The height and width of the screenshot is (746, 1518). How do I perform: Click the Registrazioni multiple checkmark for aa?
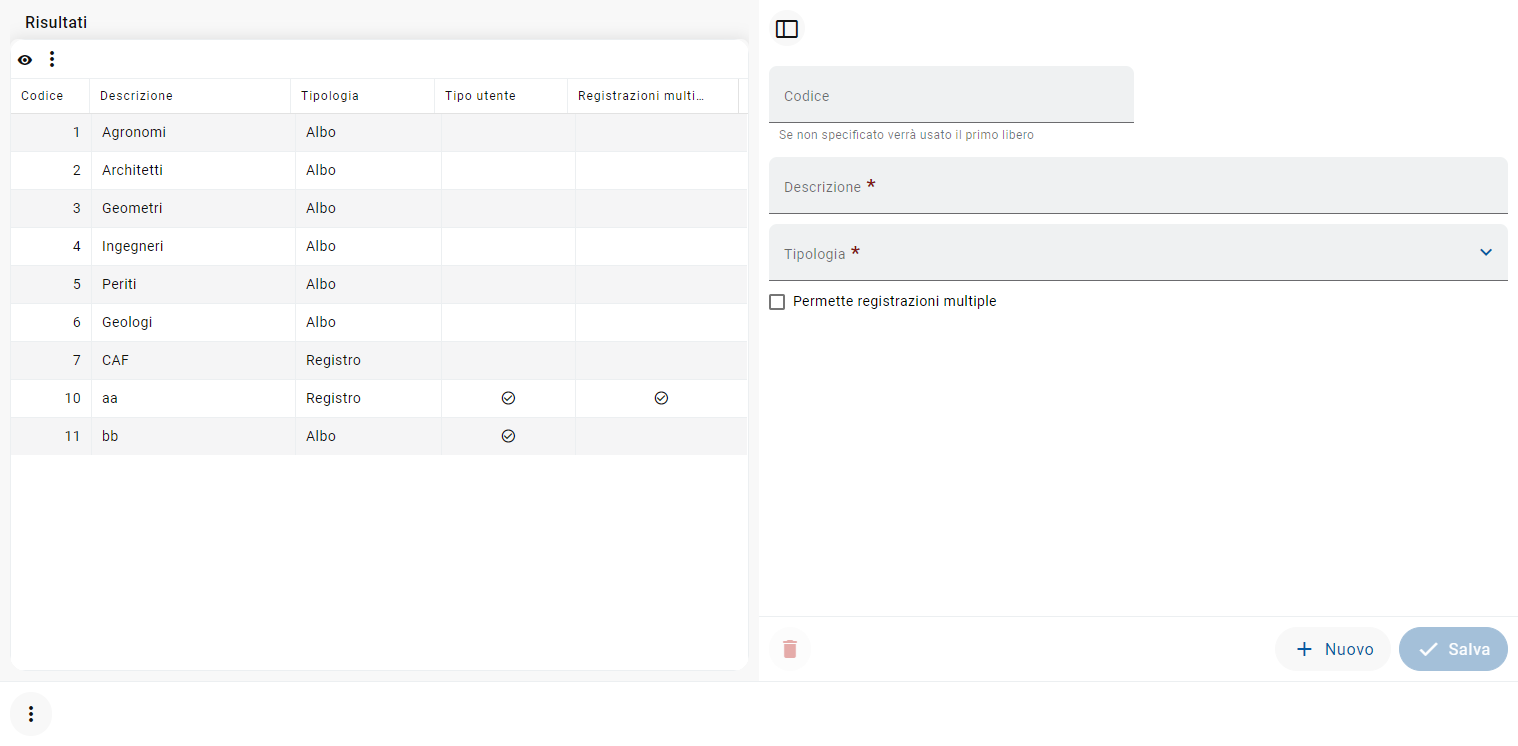(x=661, y=398)
